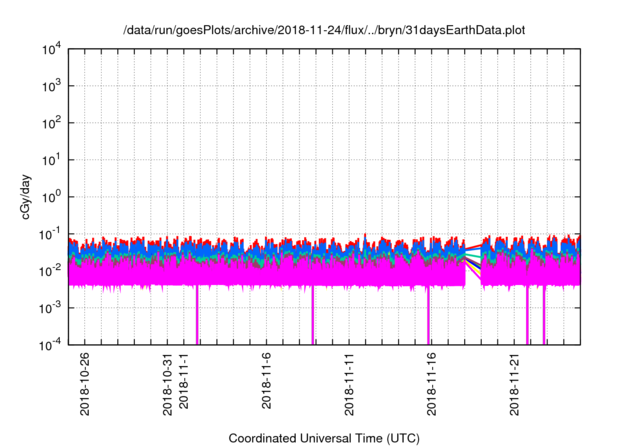Click the 2018-11-21 date label
Image resolution: width=640 pixels, height=448 pixels.
pos(514,384)
